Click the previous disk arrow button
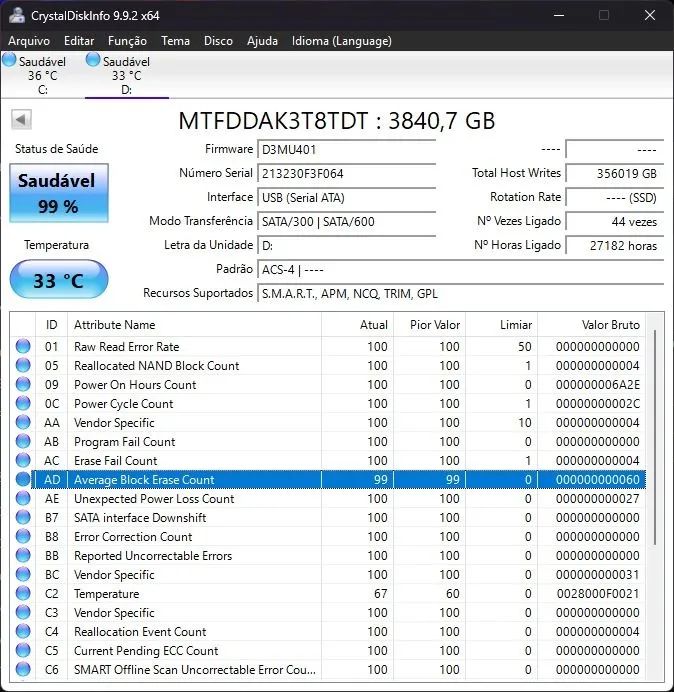 coord(21,120)
